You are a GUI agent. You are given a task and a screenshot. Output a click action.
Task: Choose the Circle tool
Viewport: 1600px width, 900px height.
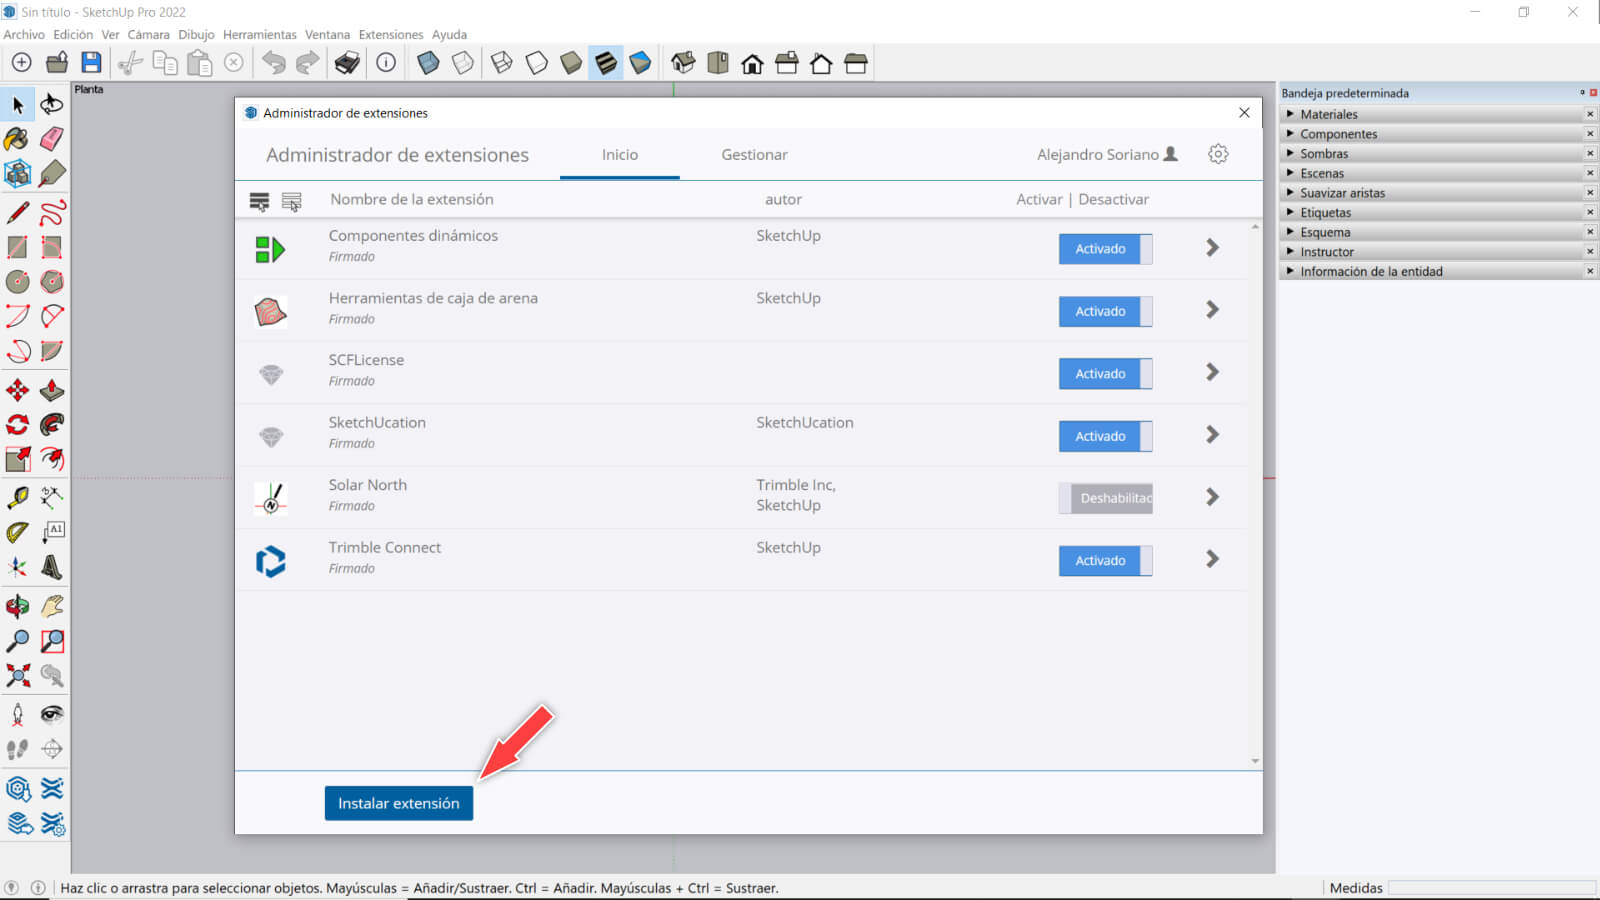tap(17, 282)
